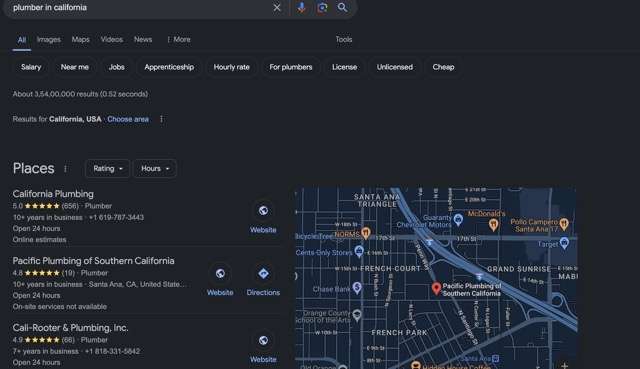
Task: Switch to the Videos tab
Action: coord(112,40)
